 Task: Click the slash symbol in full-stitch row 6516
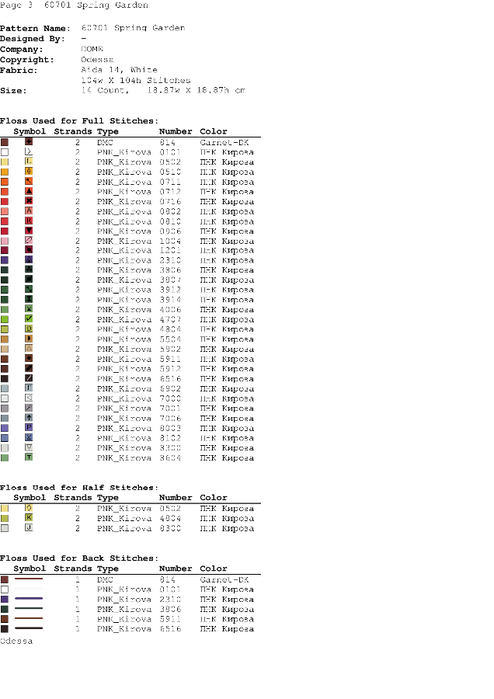click(x=29, y=378)
